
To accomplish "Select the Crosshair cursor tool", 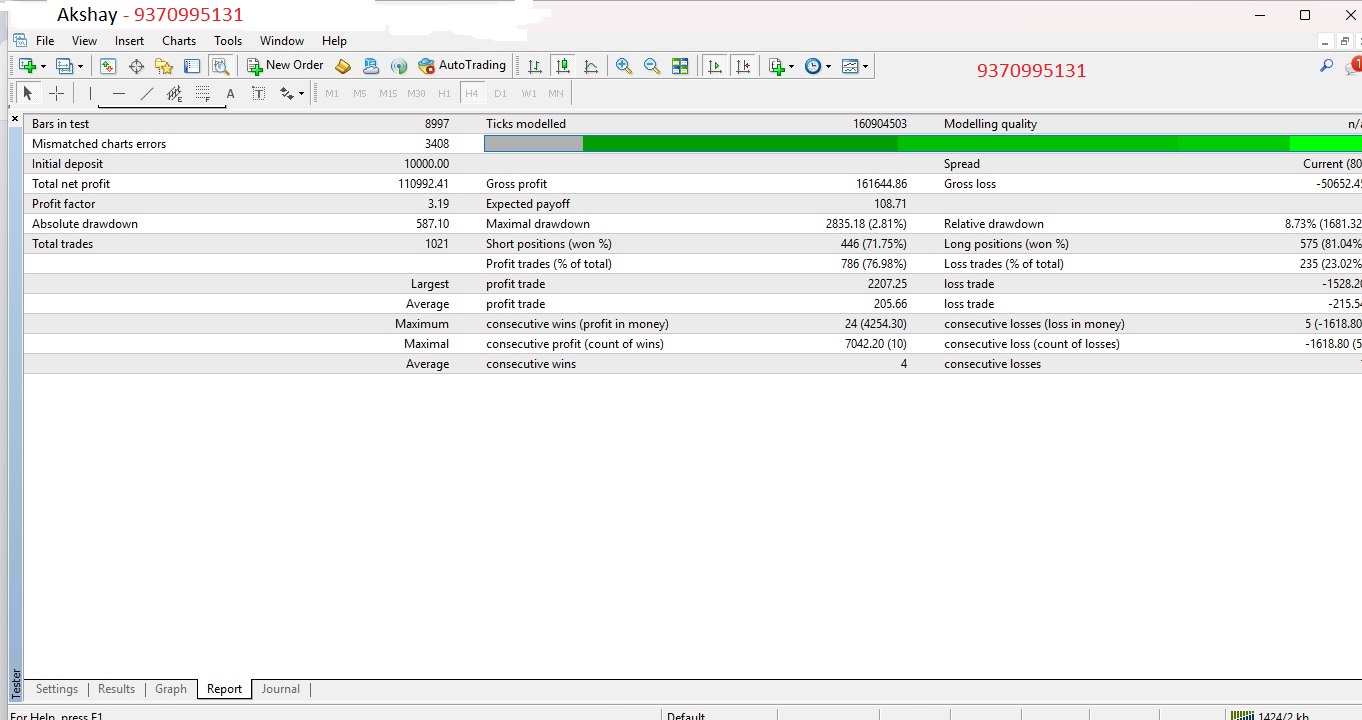I will [57, 93].
